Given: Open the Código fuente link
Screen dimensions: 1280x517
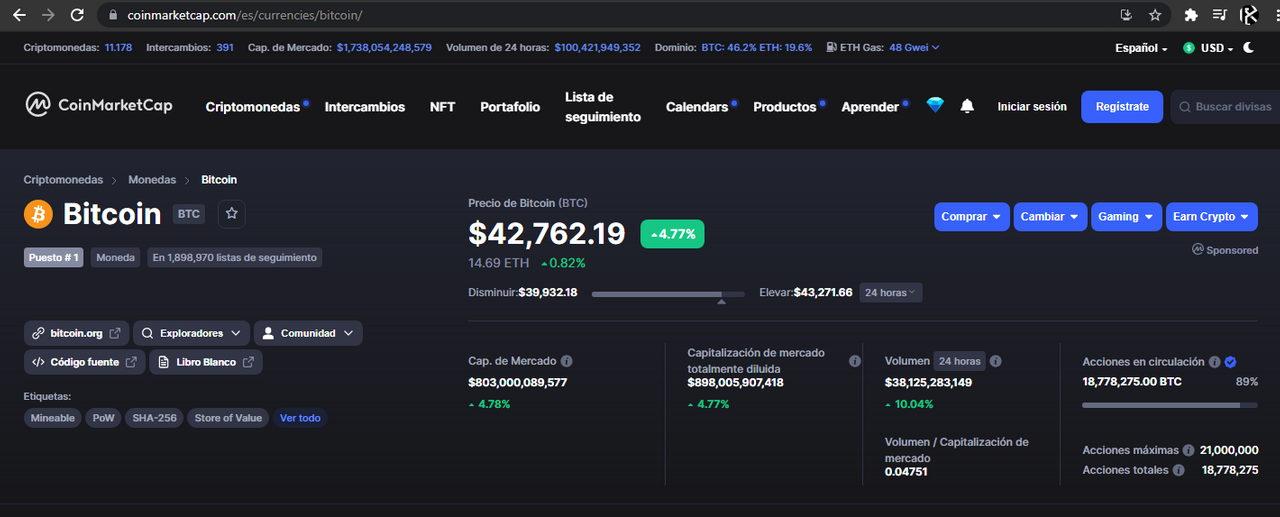Looking at the screenshot, I should click(x=84, y=362).
